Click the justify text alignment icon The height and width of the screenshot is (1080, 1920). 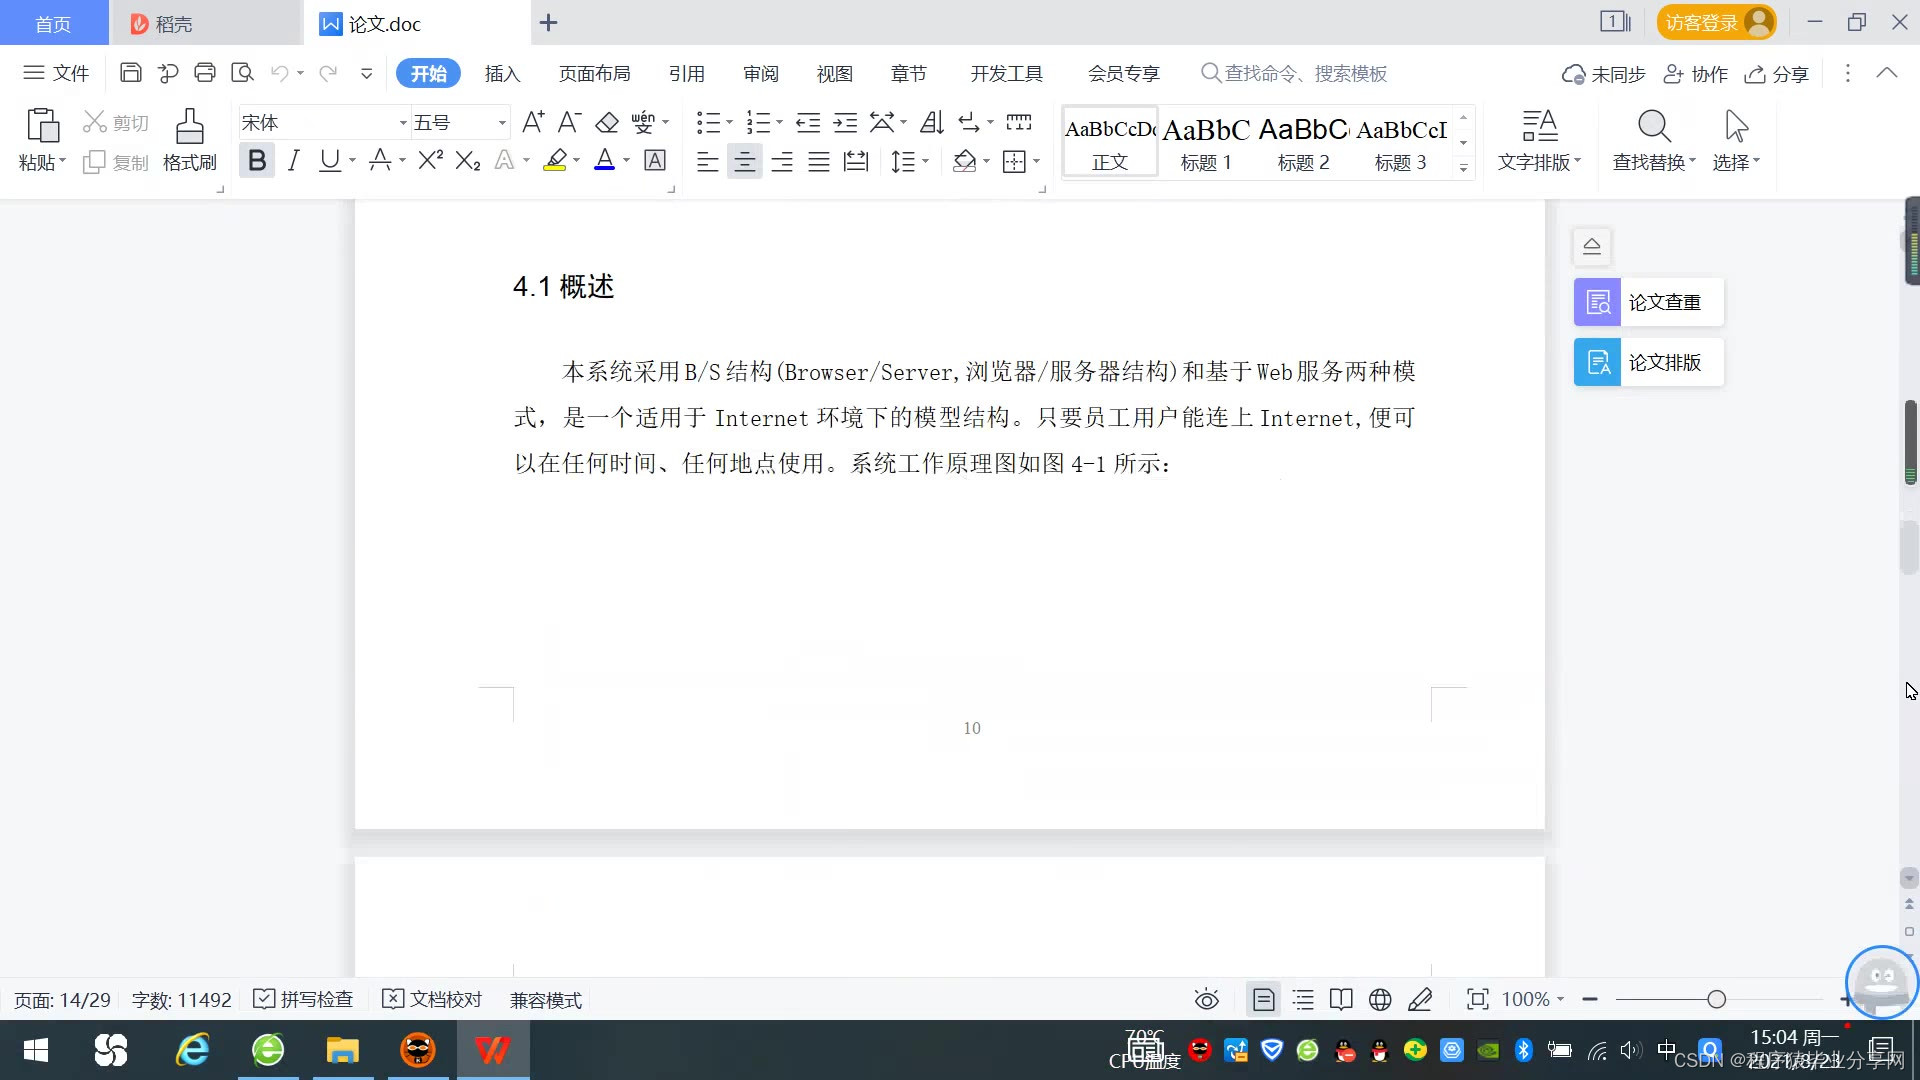click(818, 161)
